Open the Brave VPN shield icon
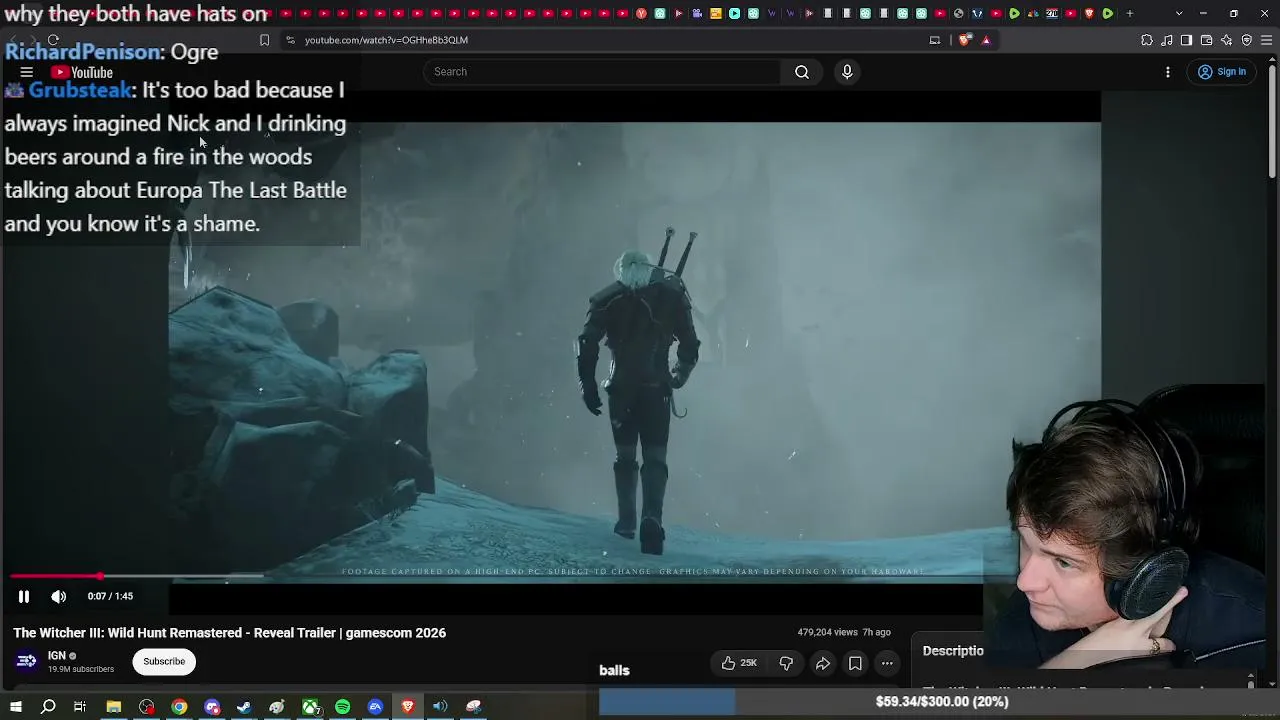This screenshot has height=720, width=1280. (x=1247, y=40)
